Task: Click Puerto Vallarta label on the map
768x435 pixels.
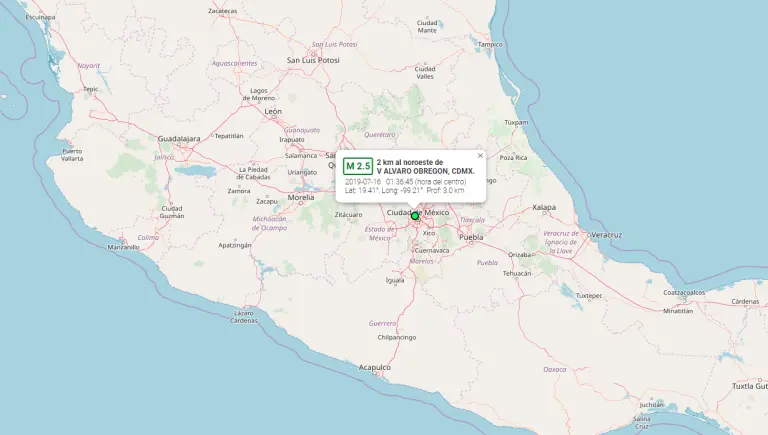Action: coord(72,154)
